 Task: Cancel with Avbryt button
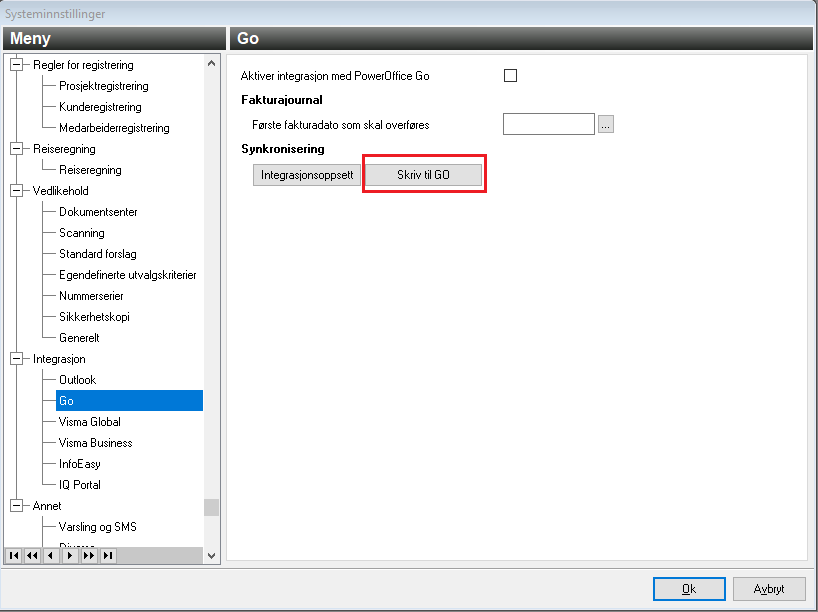[x=769, y=589]
